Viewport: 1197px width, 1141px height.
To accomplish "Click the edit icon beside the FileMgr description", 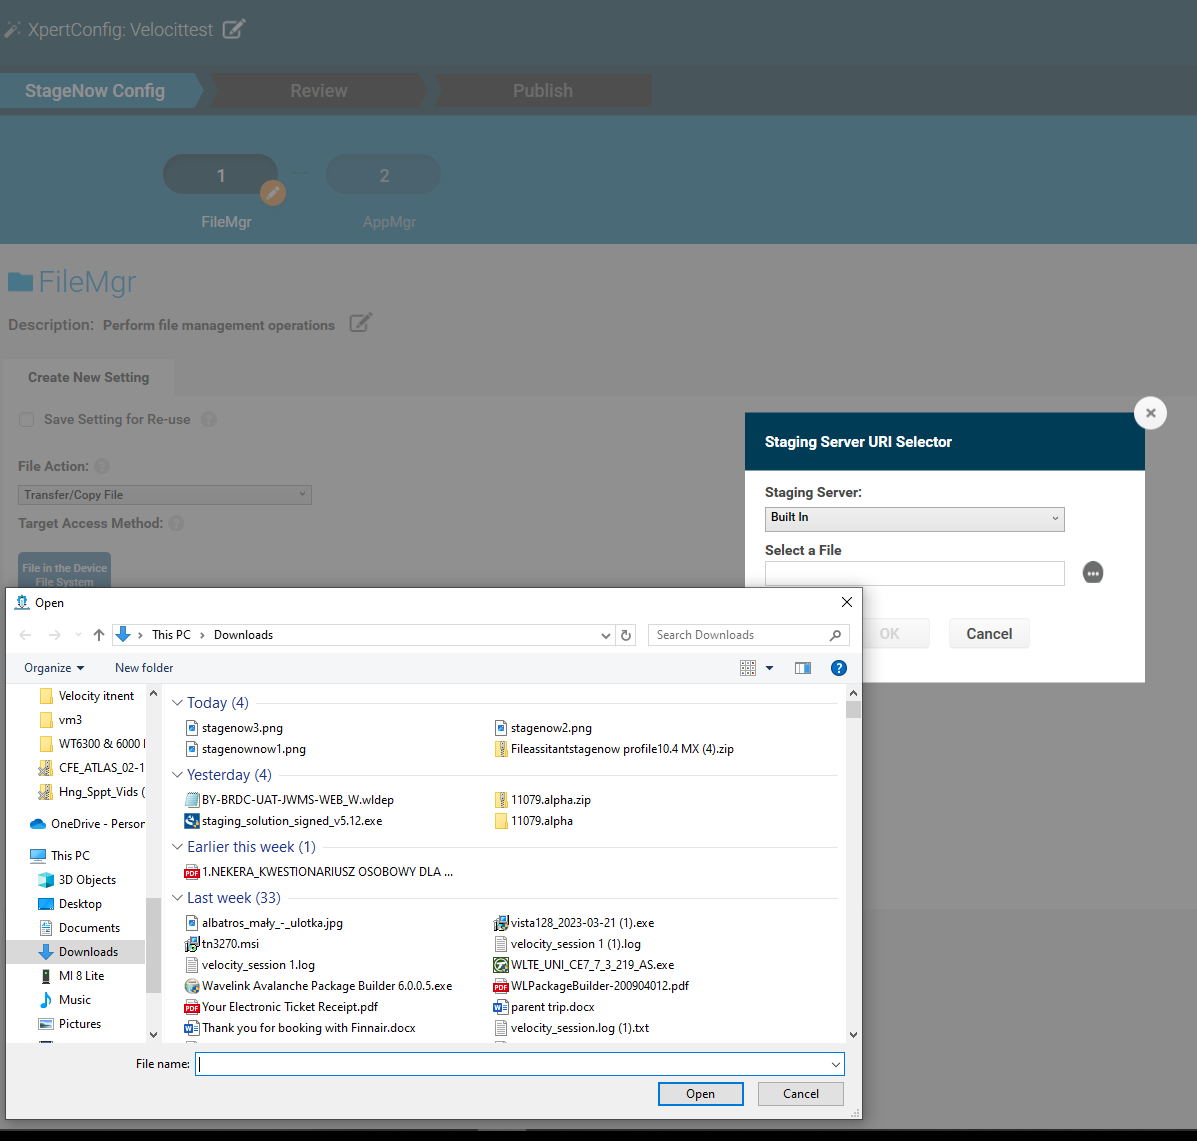I will point(360,321).
